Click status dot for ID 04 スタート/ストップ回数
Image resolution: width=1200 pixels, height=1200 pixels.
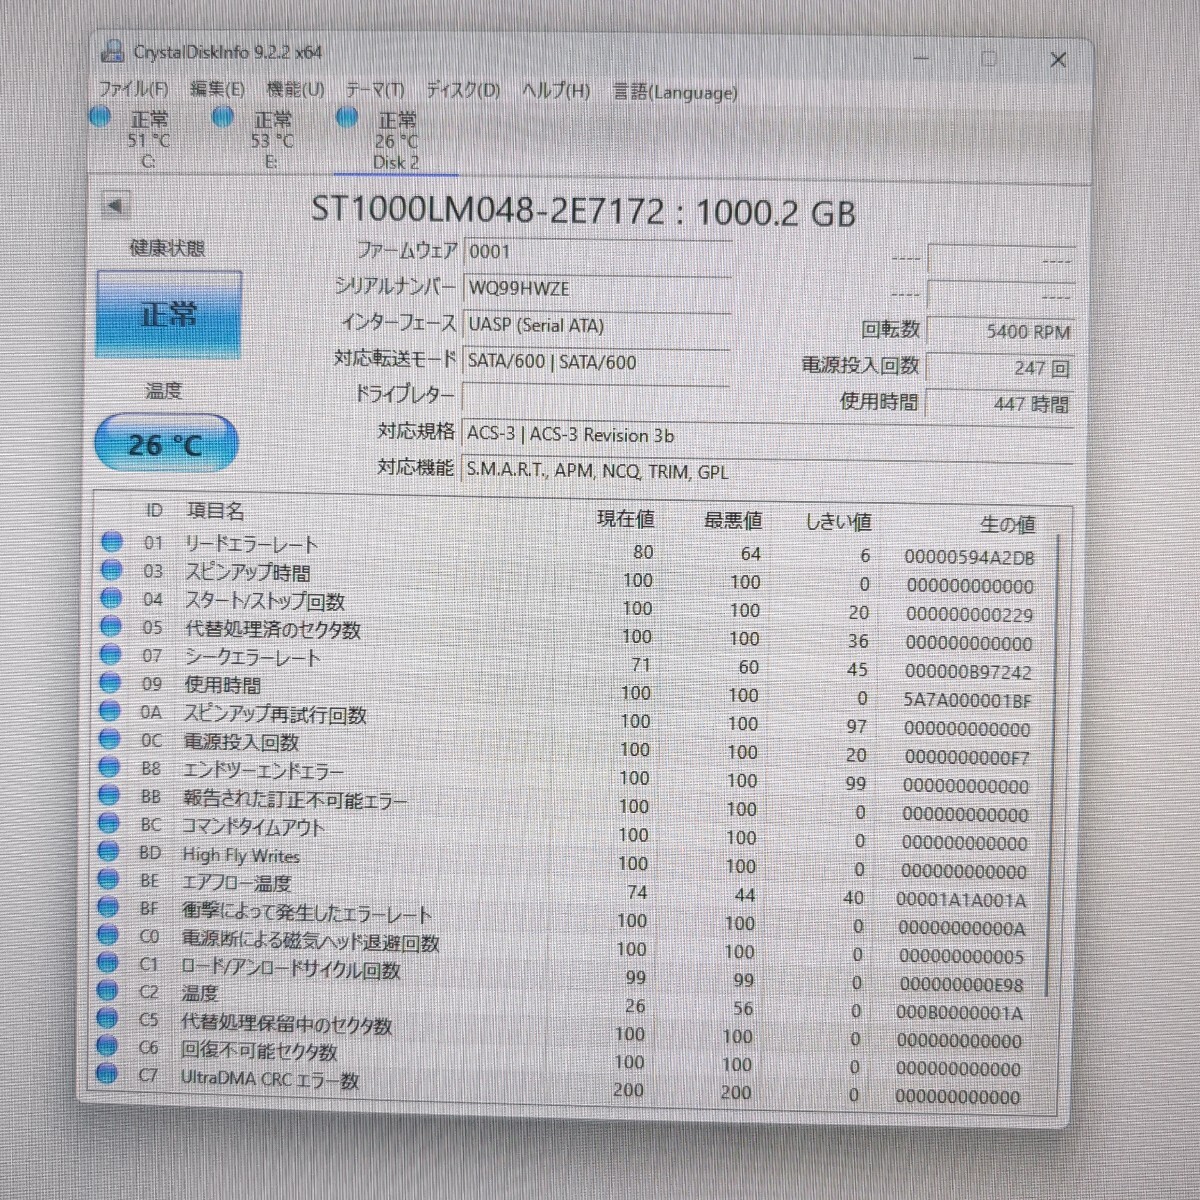pos(112,598)
